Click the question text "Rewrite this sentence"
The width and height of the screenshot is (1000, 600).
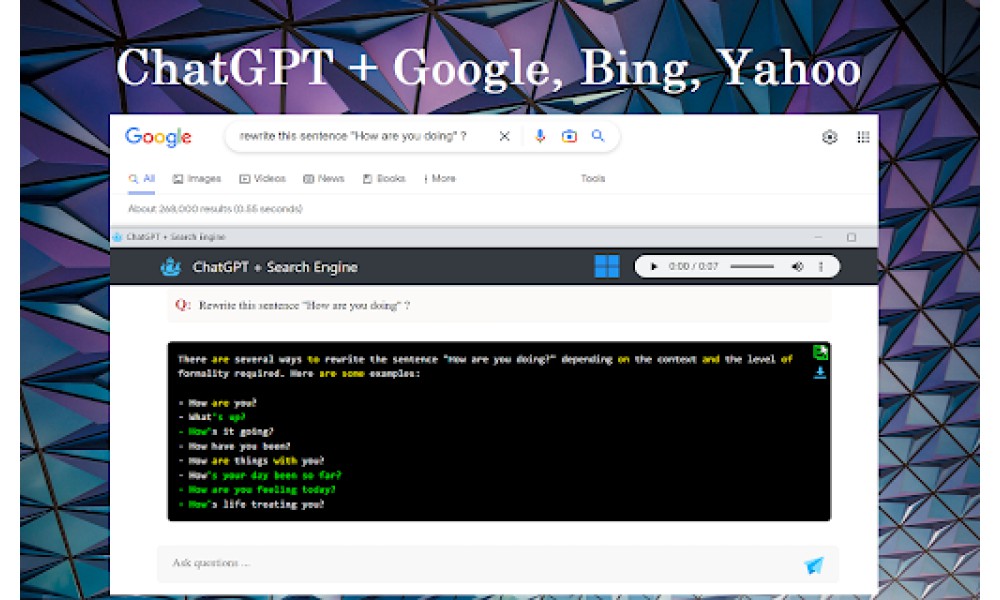[x=249, y=305]
